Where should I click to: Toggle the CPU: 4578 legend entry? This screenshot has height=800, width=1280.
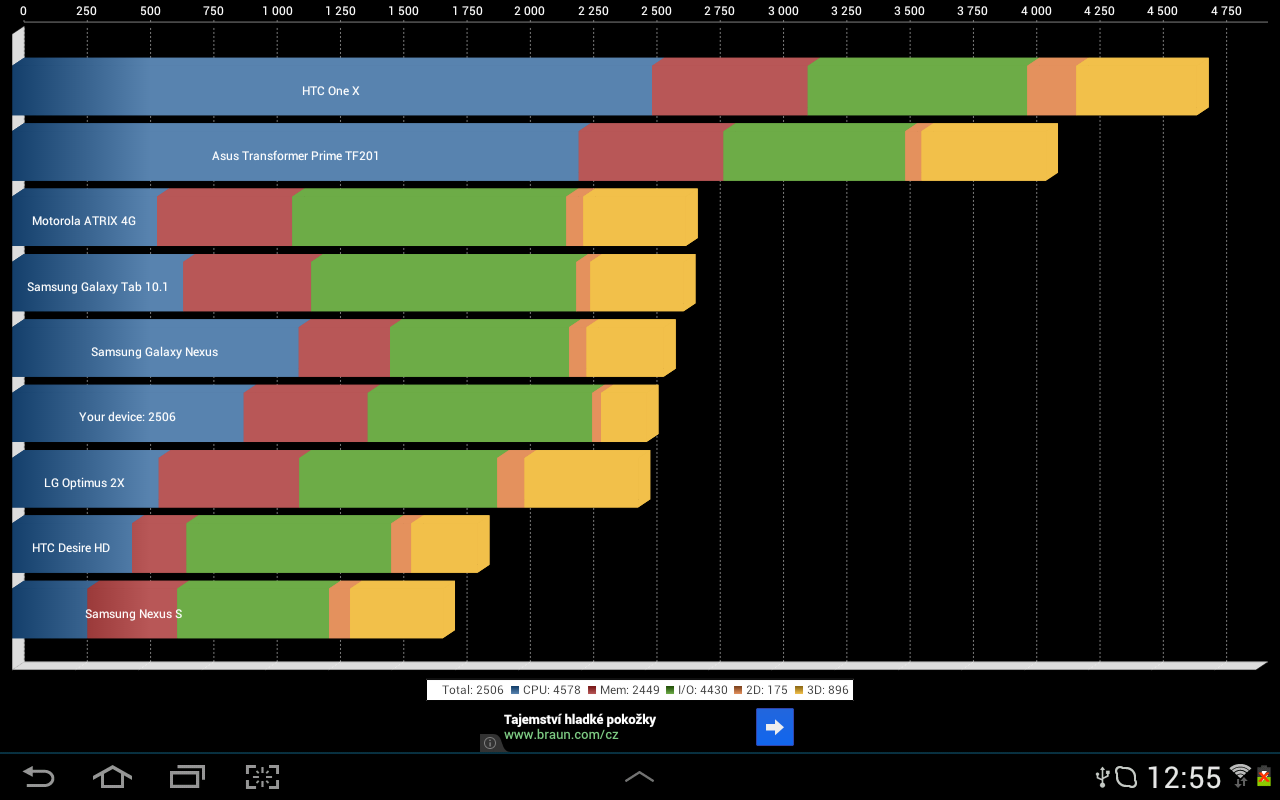click(554, 689)
